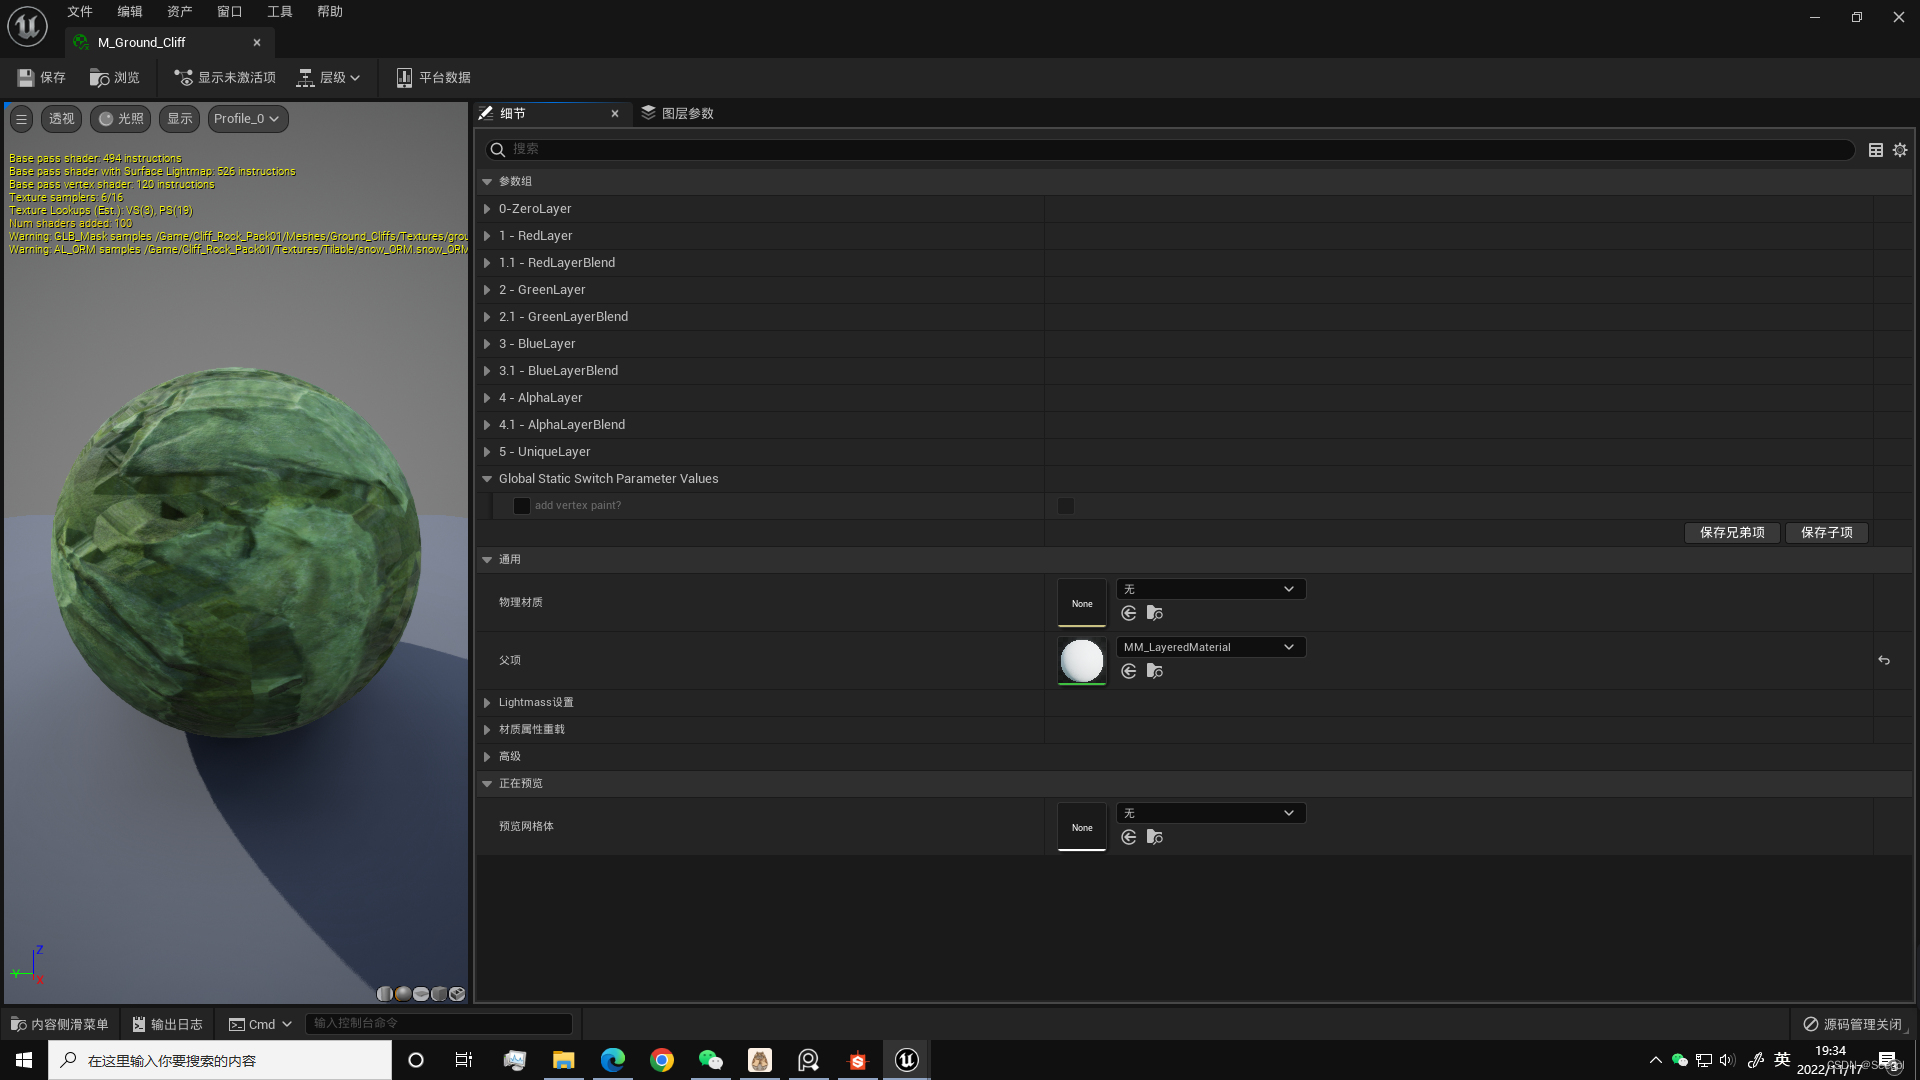
Task: Browse to physical material in content browser
Action: coord(1155,613)
